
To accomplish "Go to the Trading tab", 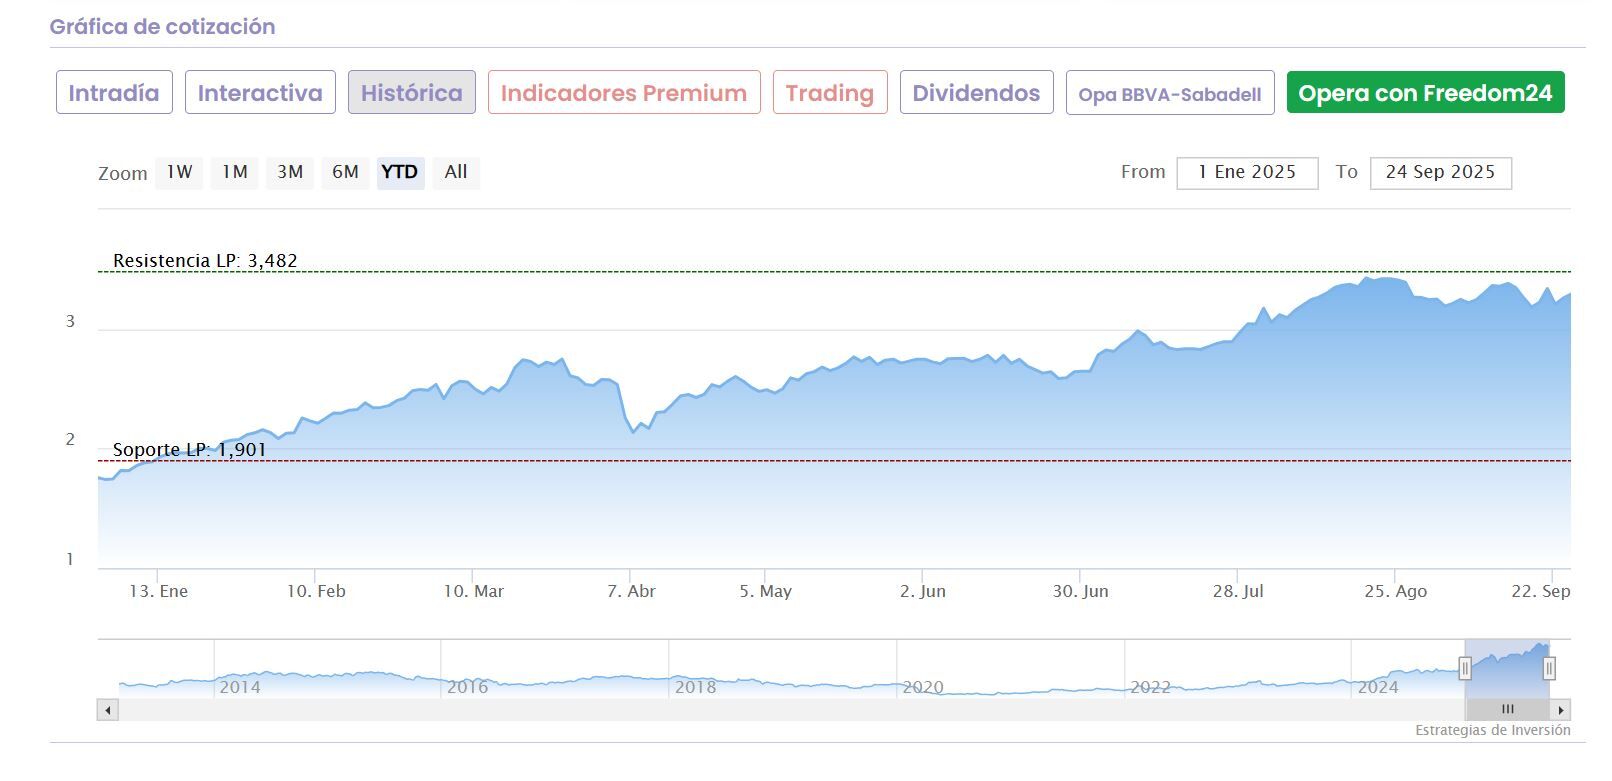I will tap(830, 93).
